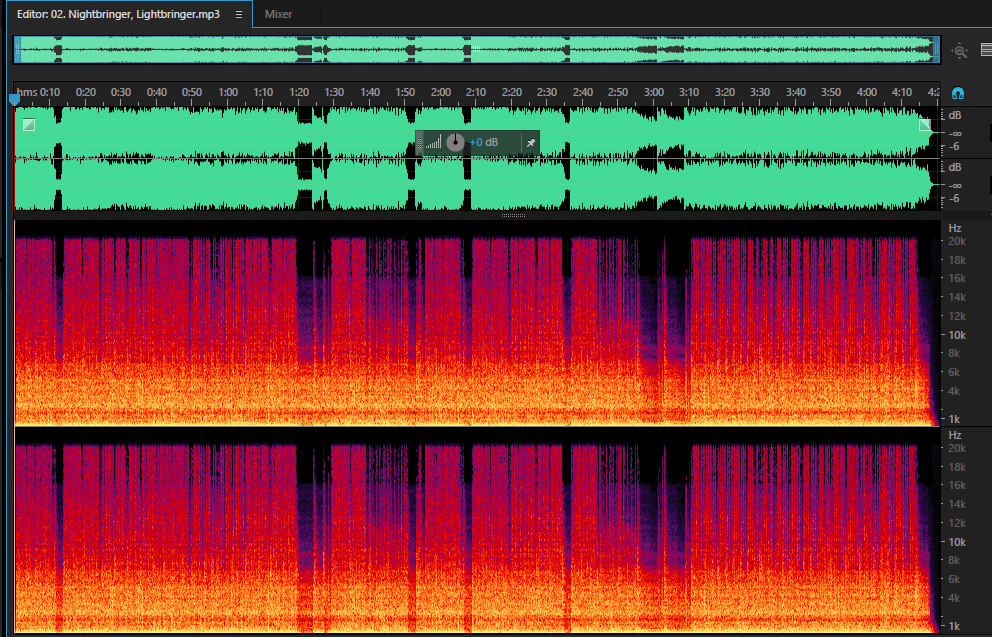The width and height of the screenshot is (992, 637).
Task: Click the +0 dB gain value
Action: (x=484, y=142)
